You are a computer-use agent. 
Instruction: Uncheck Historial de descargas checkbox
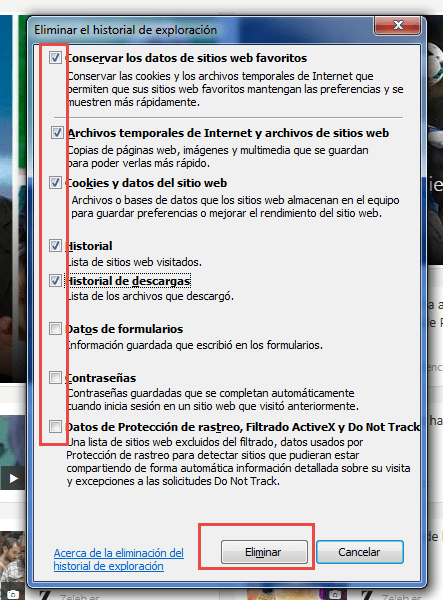(x=55, y=280)
